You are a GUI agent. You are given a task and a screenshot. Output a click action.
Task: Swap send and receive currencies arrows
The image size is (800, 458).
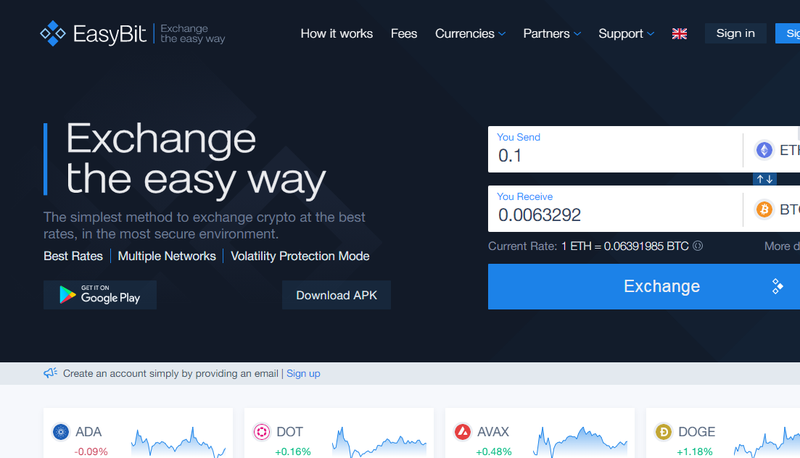click(x=764, y=179)
